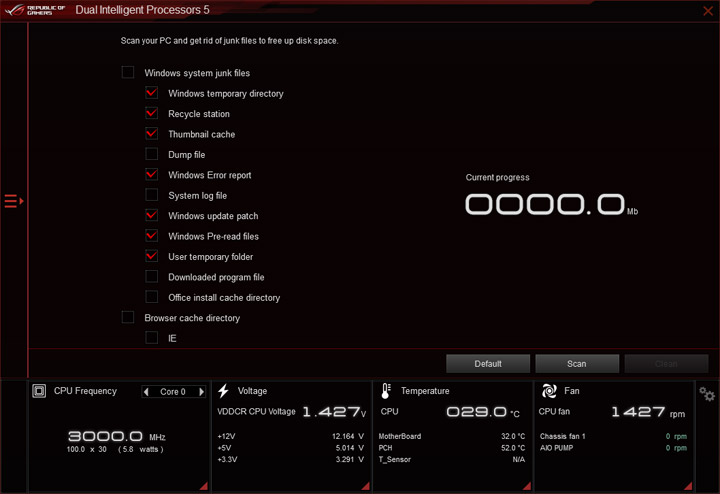Select previous core with left arrow
This screenshot has width=720, height=494.
146,392
